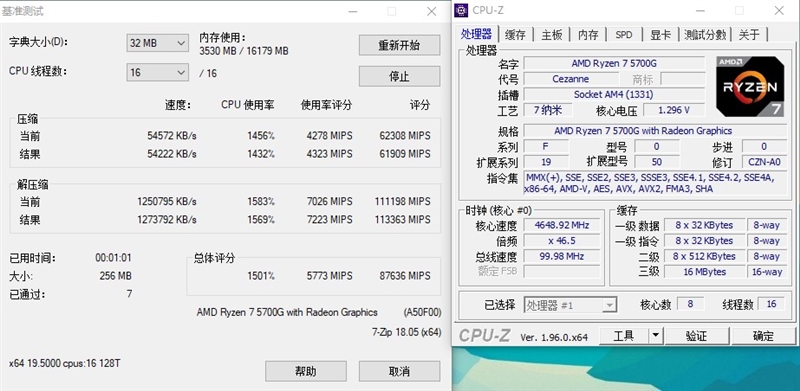Click the memory usage 3530 MB / 16179 MB text
This screenshot has width=800, height=391.
[x=244, y=51]
